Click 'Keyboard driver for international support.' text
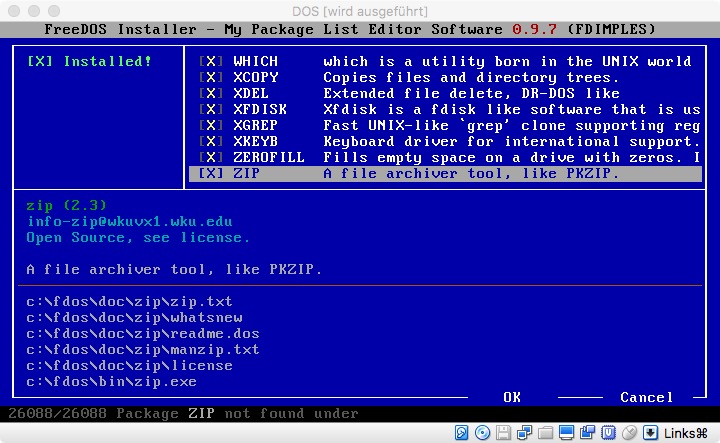This screenshot has height=443, width=720. (x=512, y=142)
